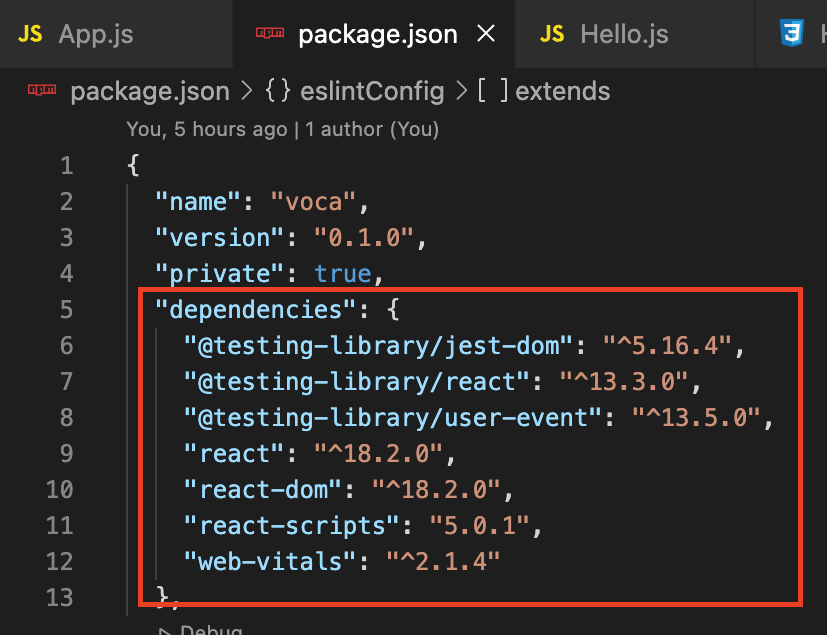Image resolution: width=827 pixels, height=635 pixels.
Task: Click the true value on line 4
Action: point(343,274)
